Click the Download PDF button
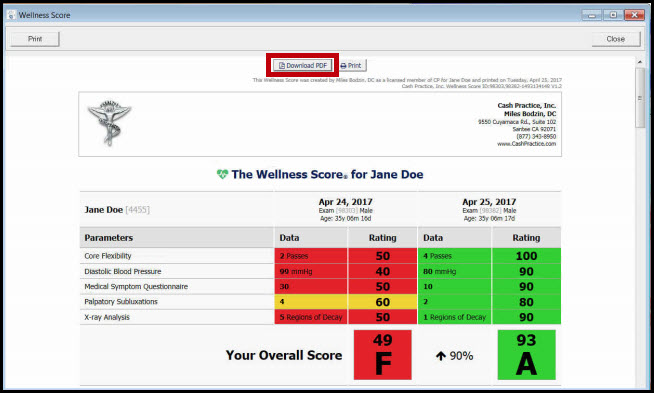The image size is (654, 393). click(x=303, y=66)
